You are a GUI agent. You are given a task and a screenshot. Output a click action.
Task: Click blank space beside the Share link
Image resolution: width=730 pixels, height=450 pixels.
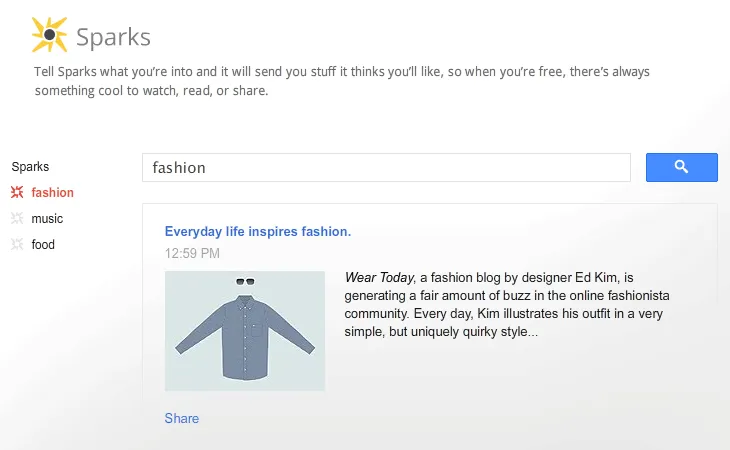pos(450,418)
